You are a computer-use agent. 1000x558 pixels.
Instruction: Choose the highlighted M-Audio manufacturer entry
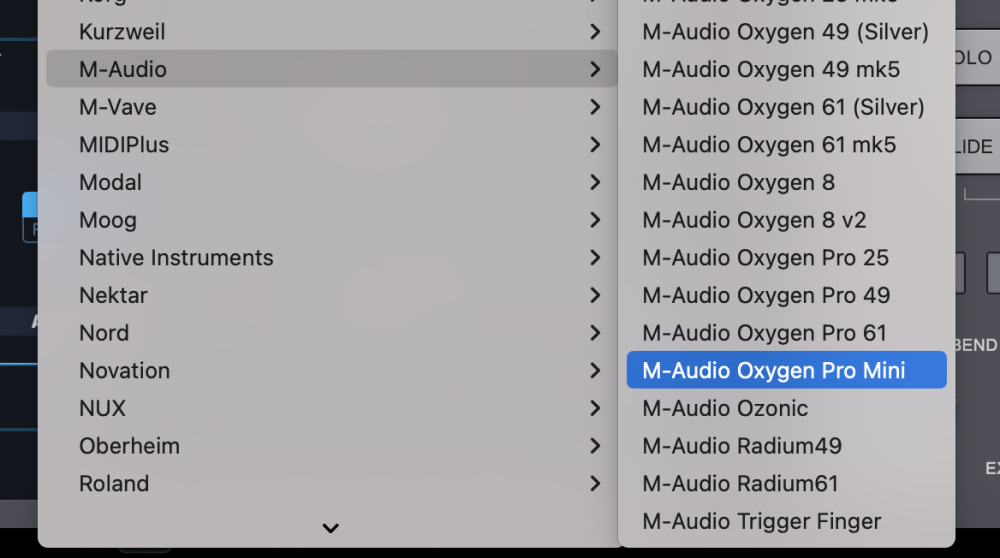(x=123, y=70)
